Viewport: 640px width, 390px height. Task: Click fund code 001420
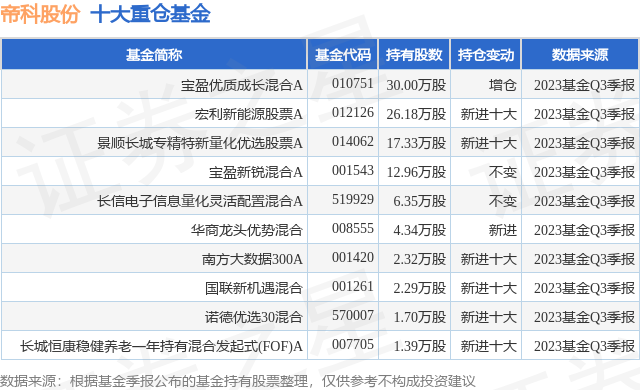click(x=353, y=257)
